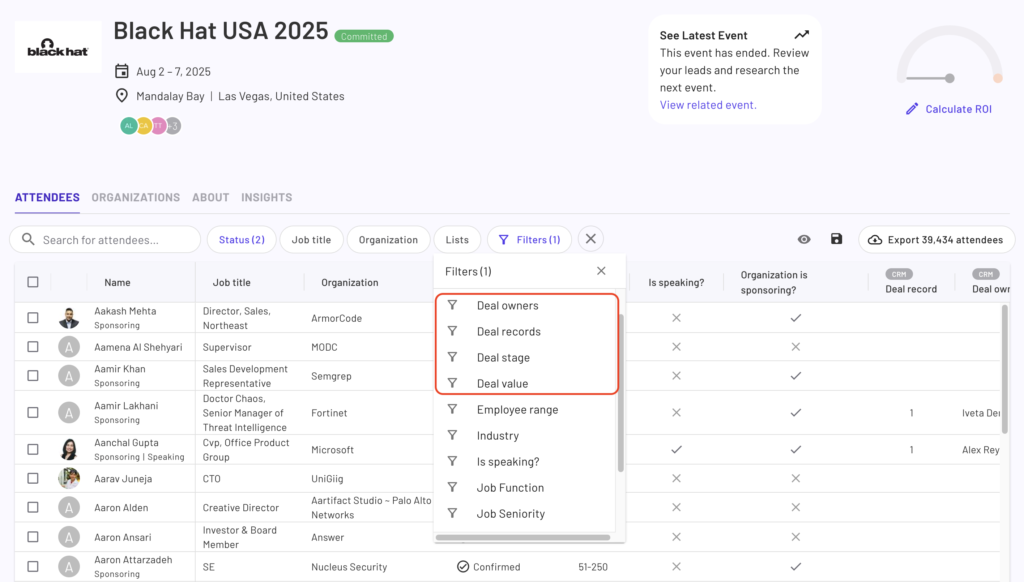Switch to the ORGANIZATIONS tab
Screen dimensions: 1024x582
(135, 197)
